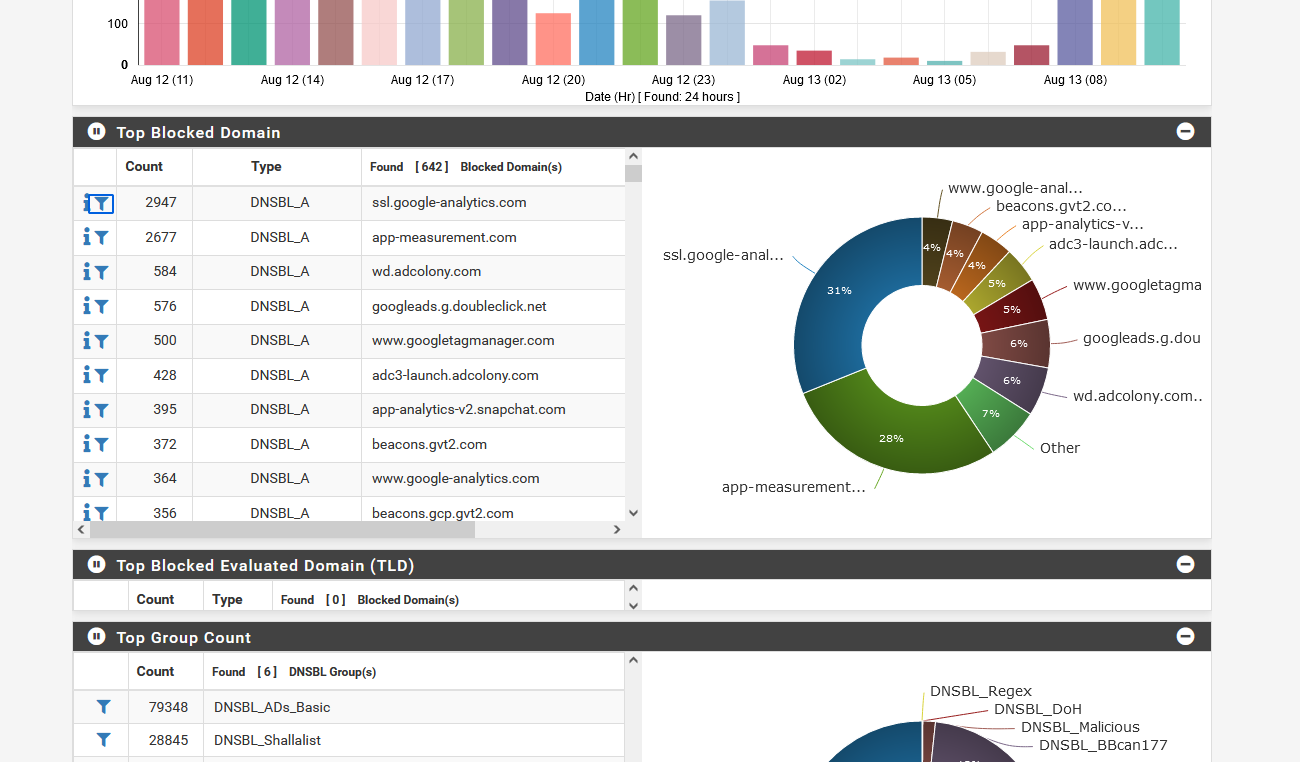Image resolution: width=1300 pixels, height=762 pixels.
Task: Open info for ssl.google-analytics.com row
Action: tap(87, 203)
